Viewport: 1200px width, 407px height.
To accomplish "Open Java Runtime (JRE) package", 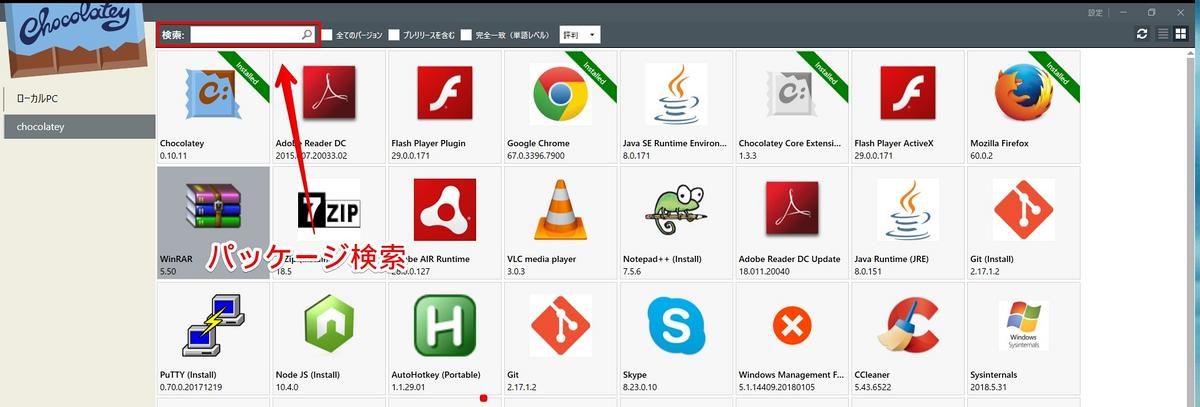I will coord(908,223).
